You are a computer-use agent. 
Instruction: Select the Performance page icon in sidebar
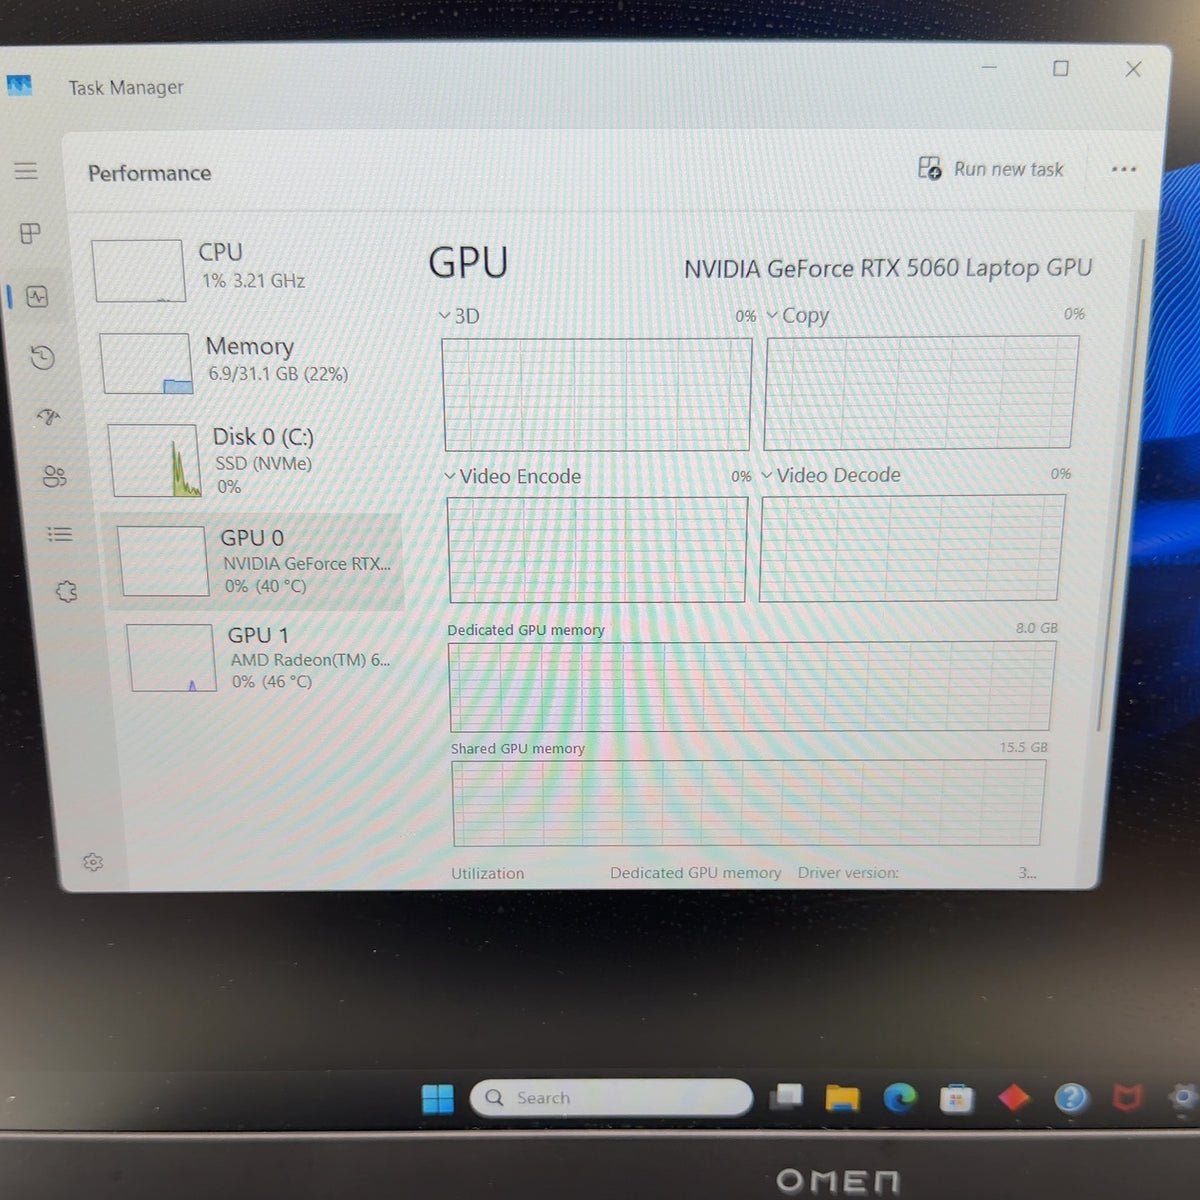click(x=37, y=296)
